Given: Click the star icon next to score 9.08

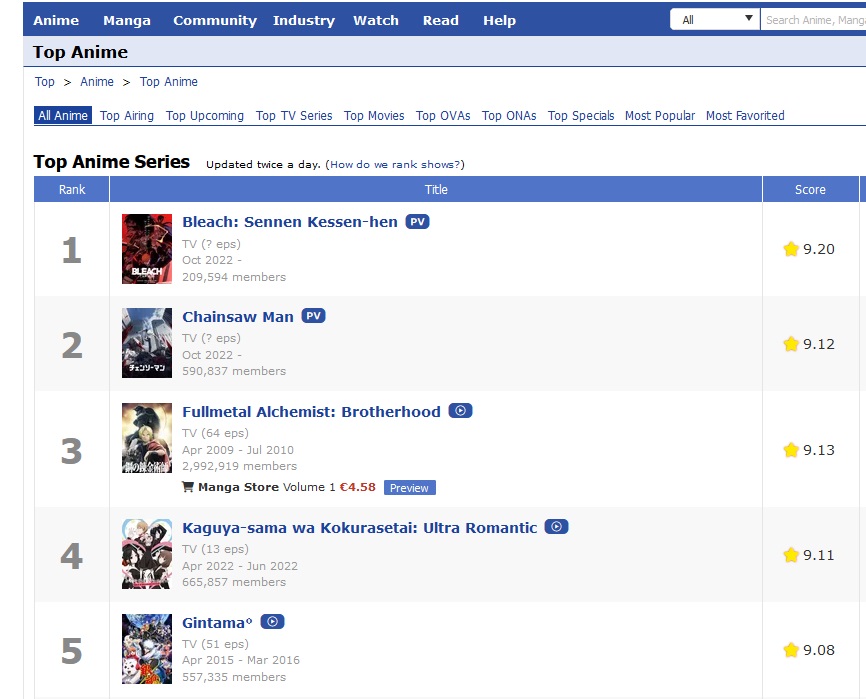Looking at the screenshot, I should pyautogui.click(x=791, y=650).
